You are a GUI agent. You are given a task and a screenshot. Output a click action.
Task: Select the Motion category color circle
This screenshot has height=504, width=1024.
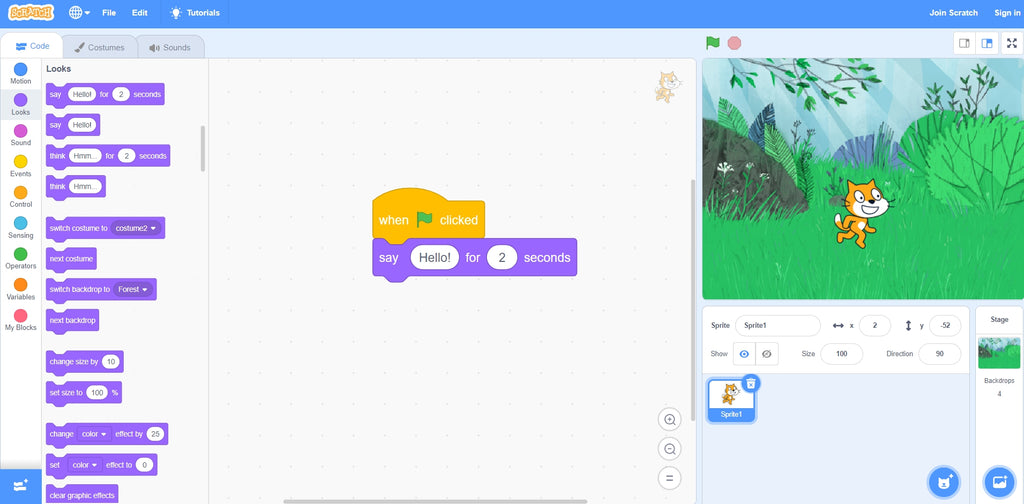(x=21, y=70)
